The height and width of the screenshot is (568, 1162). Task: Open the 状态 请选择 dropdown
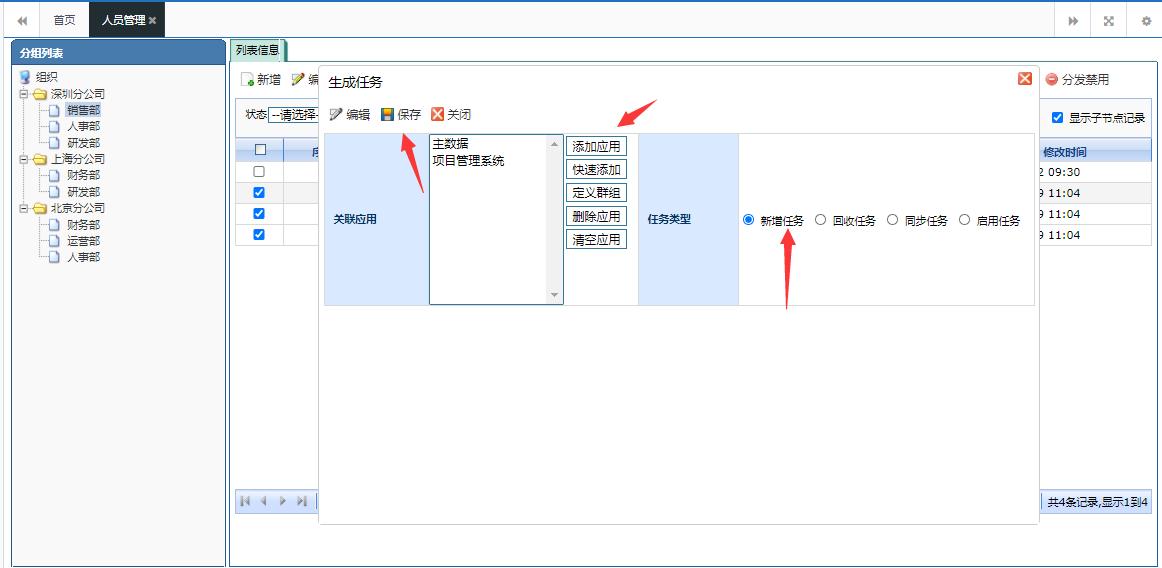pos(293,116)
